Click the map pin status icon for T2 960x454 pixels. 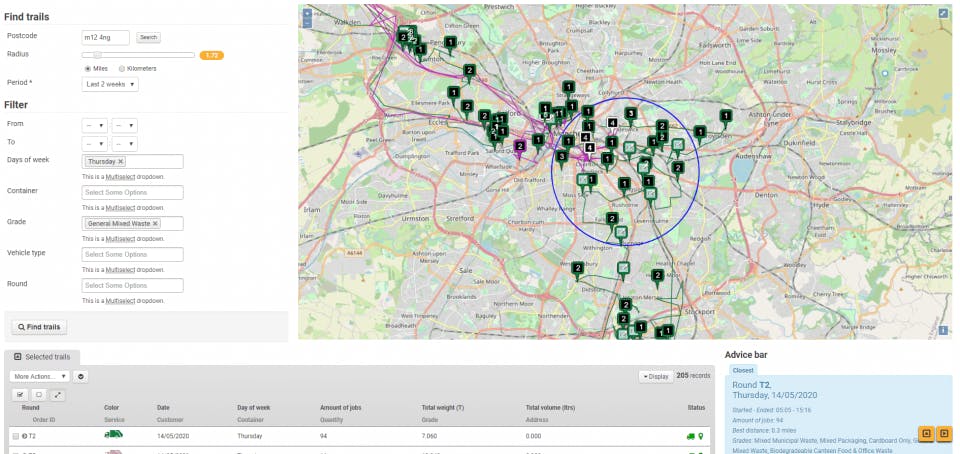point(701,436)
